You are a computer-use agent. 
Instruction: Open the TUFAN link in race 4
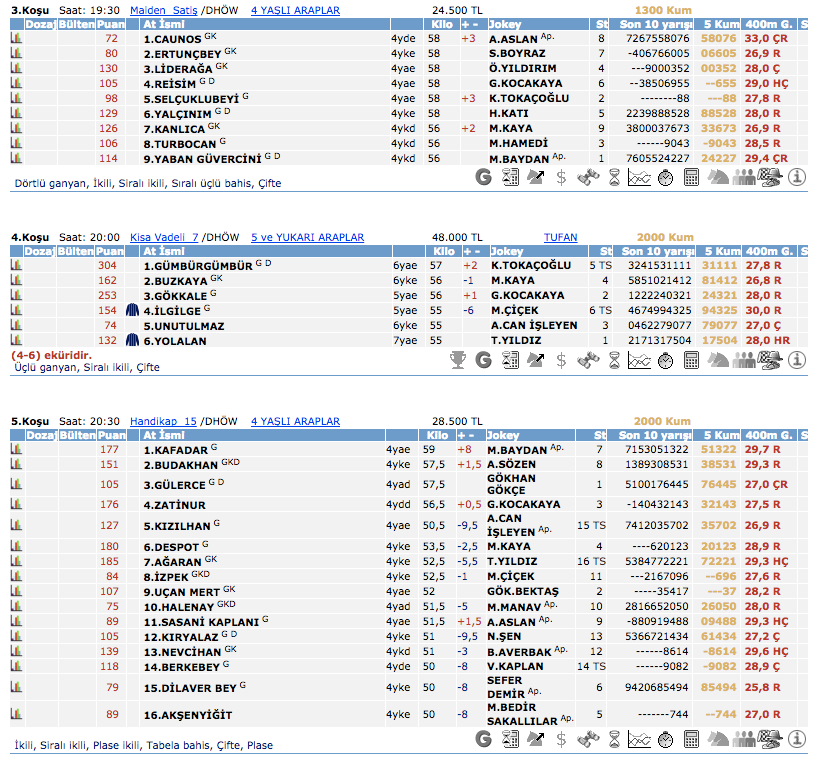(x=560, y=238)
